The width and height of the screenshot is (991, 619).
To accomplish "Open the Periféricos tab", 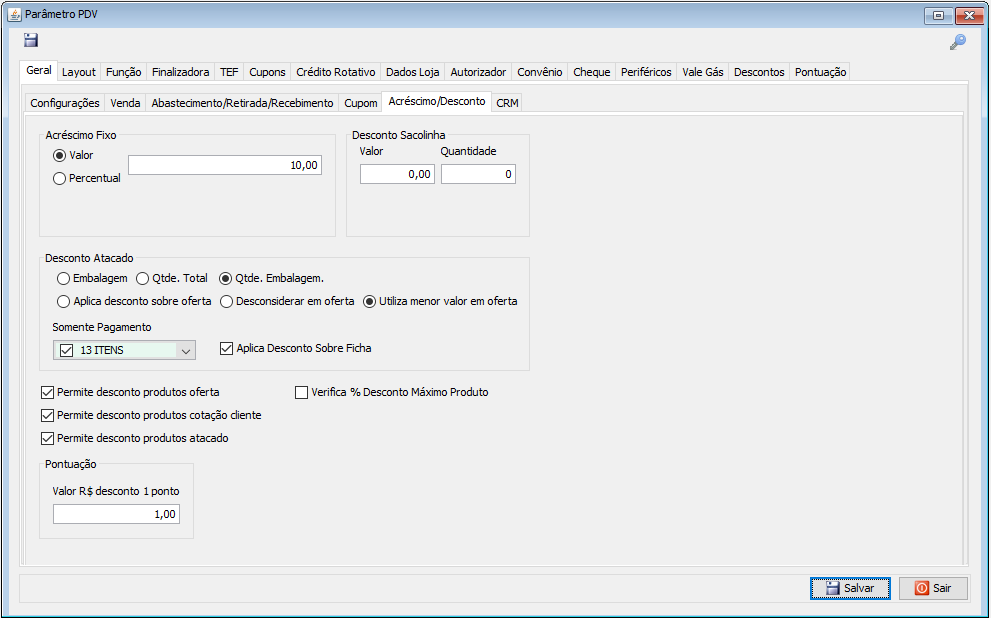I will [x=646, y=72].
